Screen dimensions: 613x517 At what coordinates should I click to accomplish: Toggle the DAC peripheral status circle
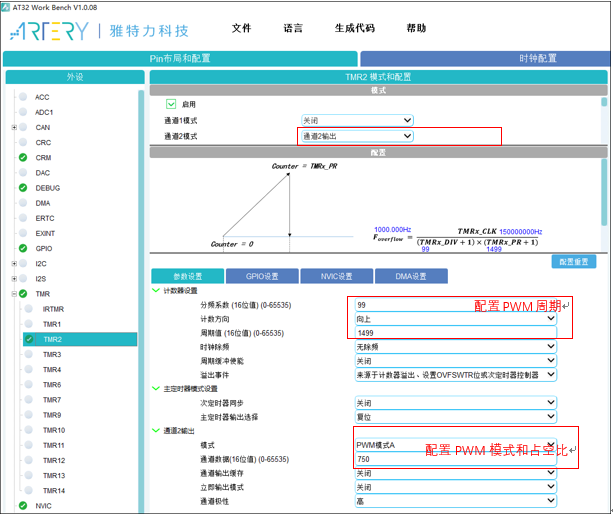click(x=23, y=172)
